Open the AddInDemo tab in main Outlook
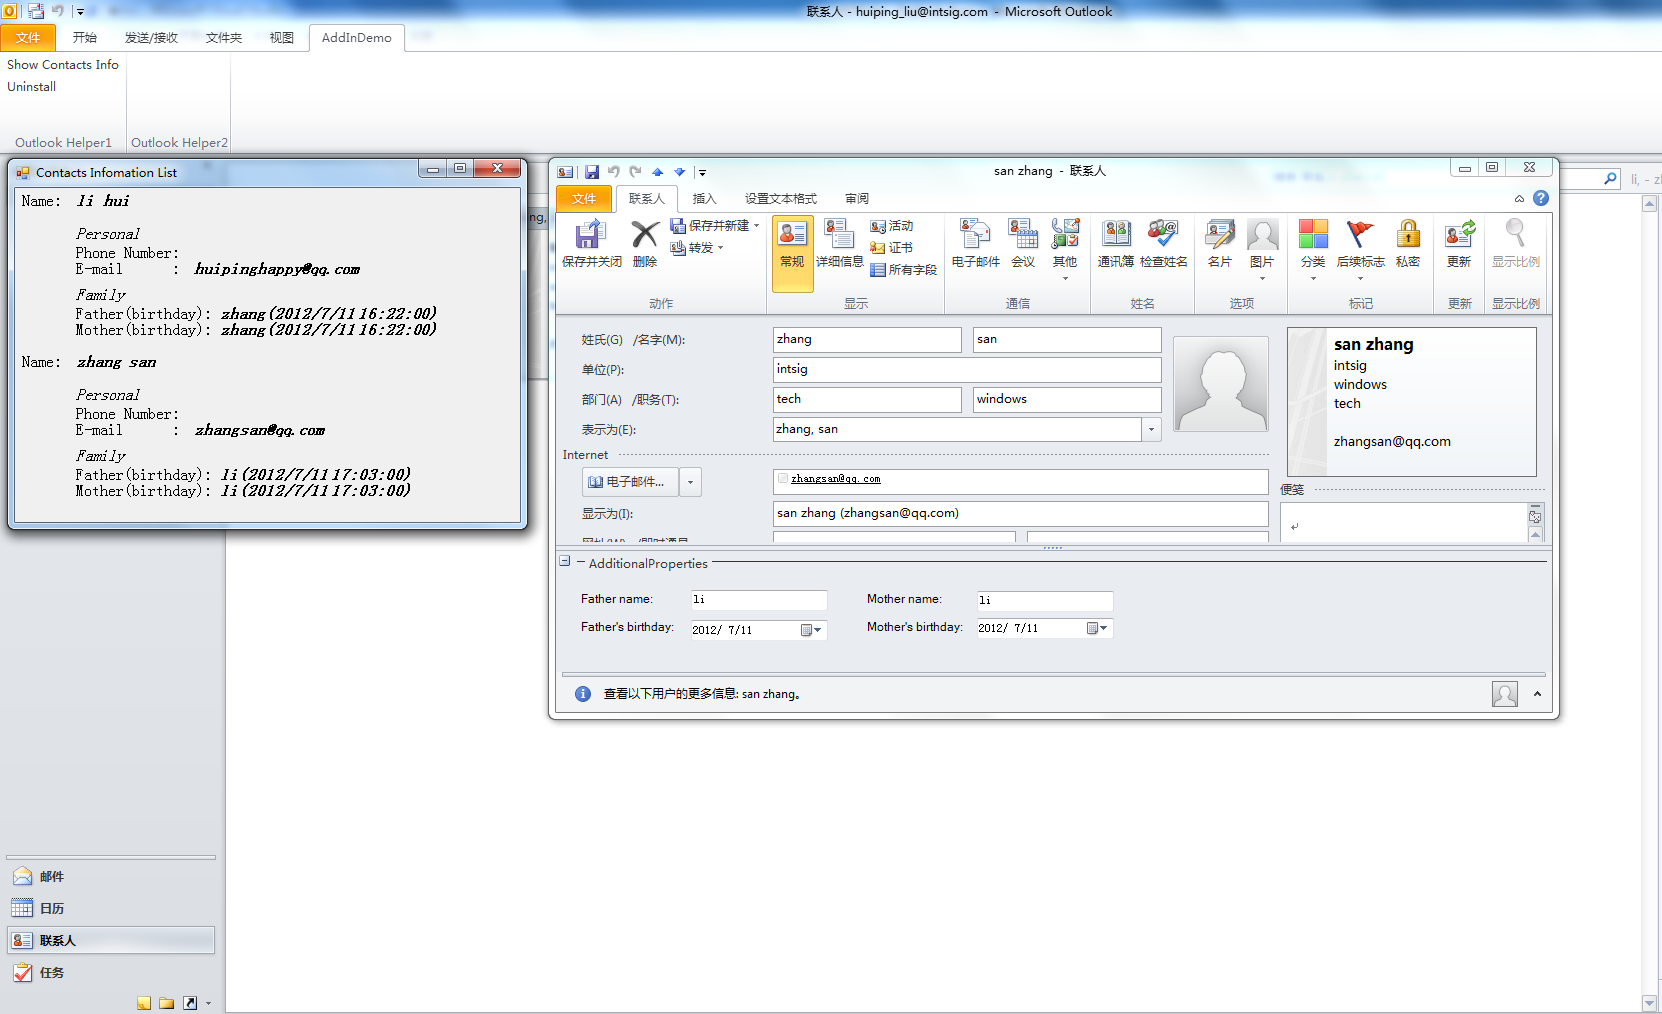Screen dimensions: 1662x1014 pyautogui.click(x=357, y=38)
